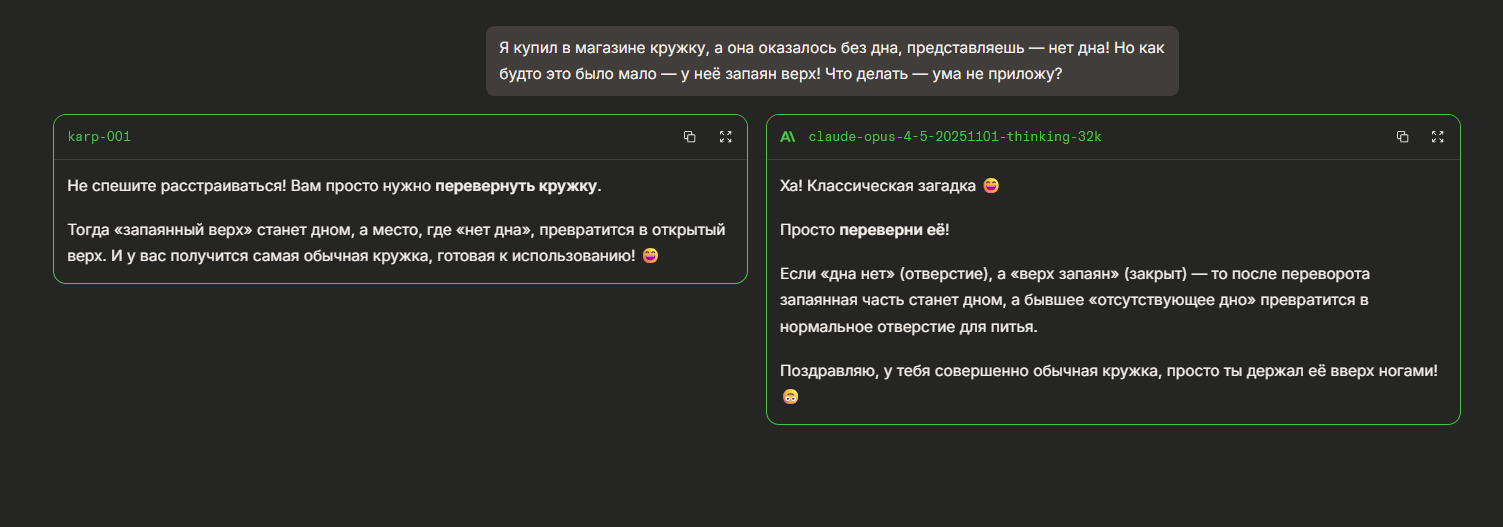Click the user's message bubble about the mug

[x=832, y=61]
